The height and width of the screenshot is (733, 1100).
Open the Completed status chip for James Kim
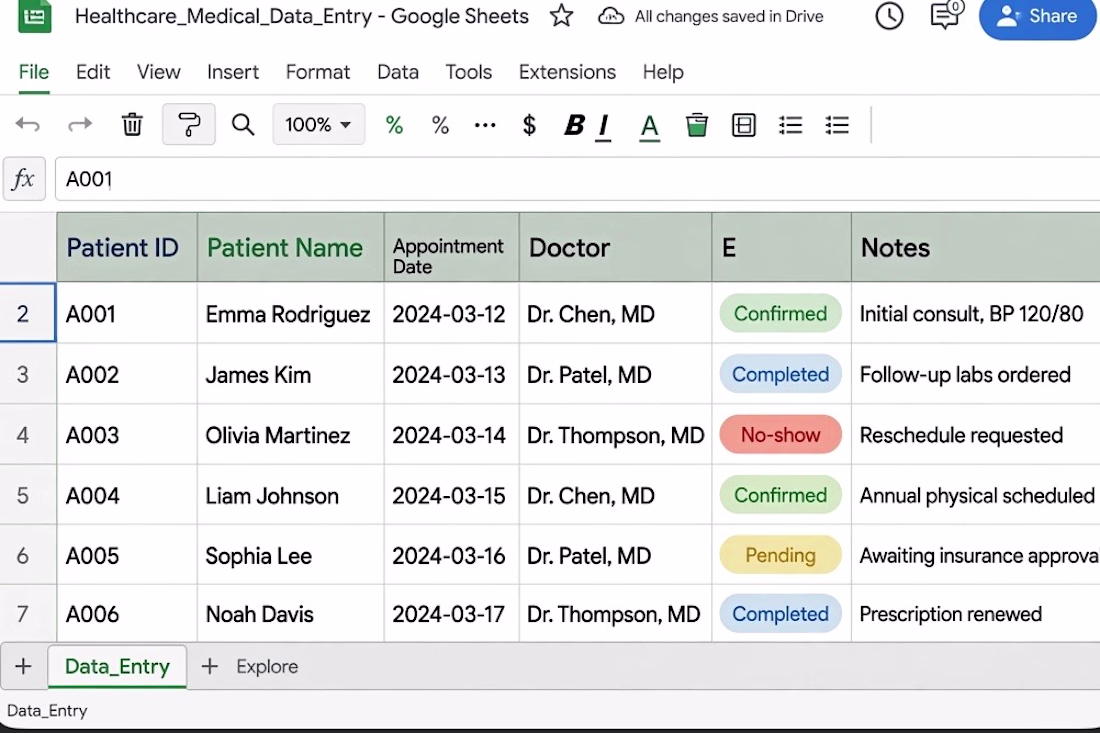click(780, 375)
